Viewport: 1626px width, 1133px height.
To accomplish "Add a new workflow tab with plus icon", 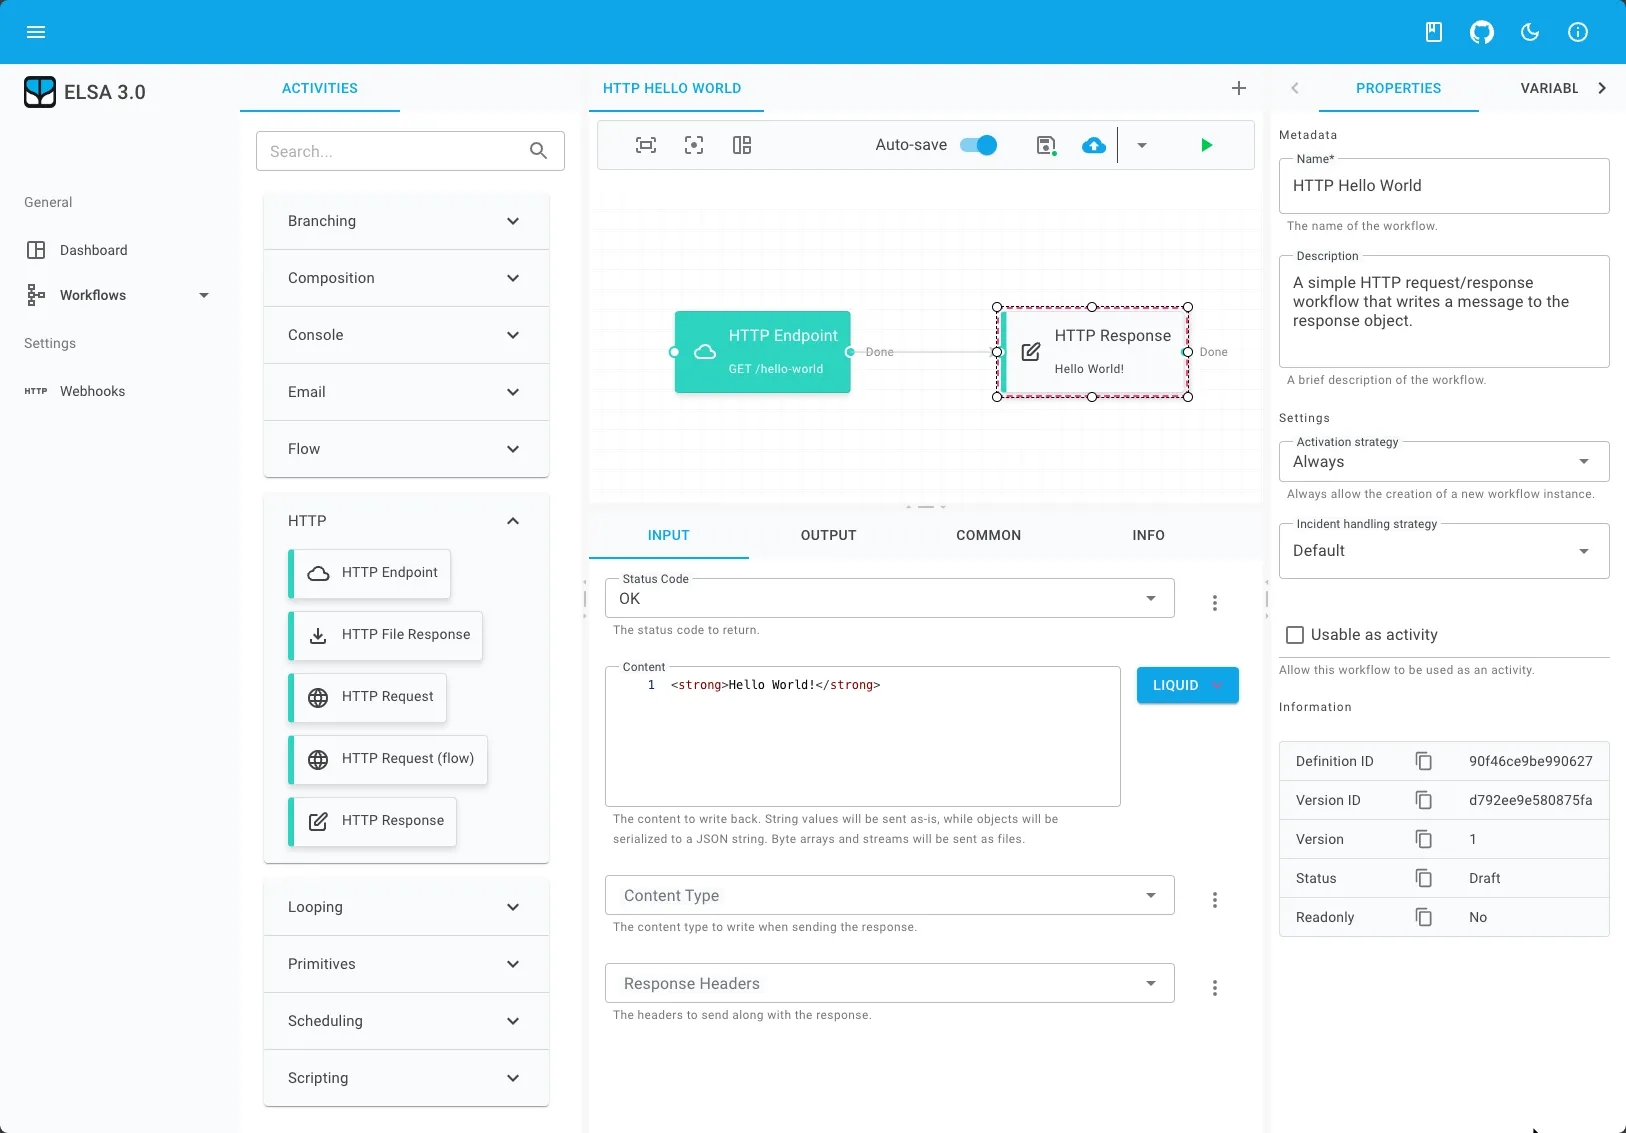I will [x=1239, y=88].
